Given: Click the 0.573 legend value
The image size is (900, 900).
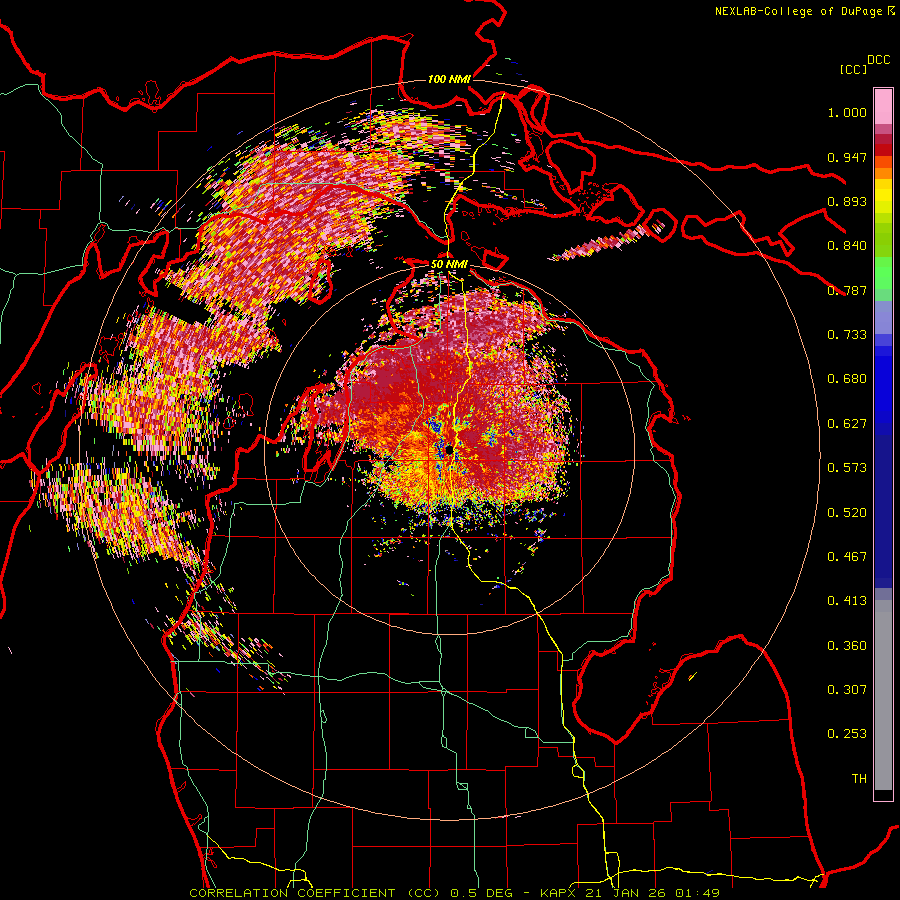Looking at the screenshot, I should tap(847, 468).
